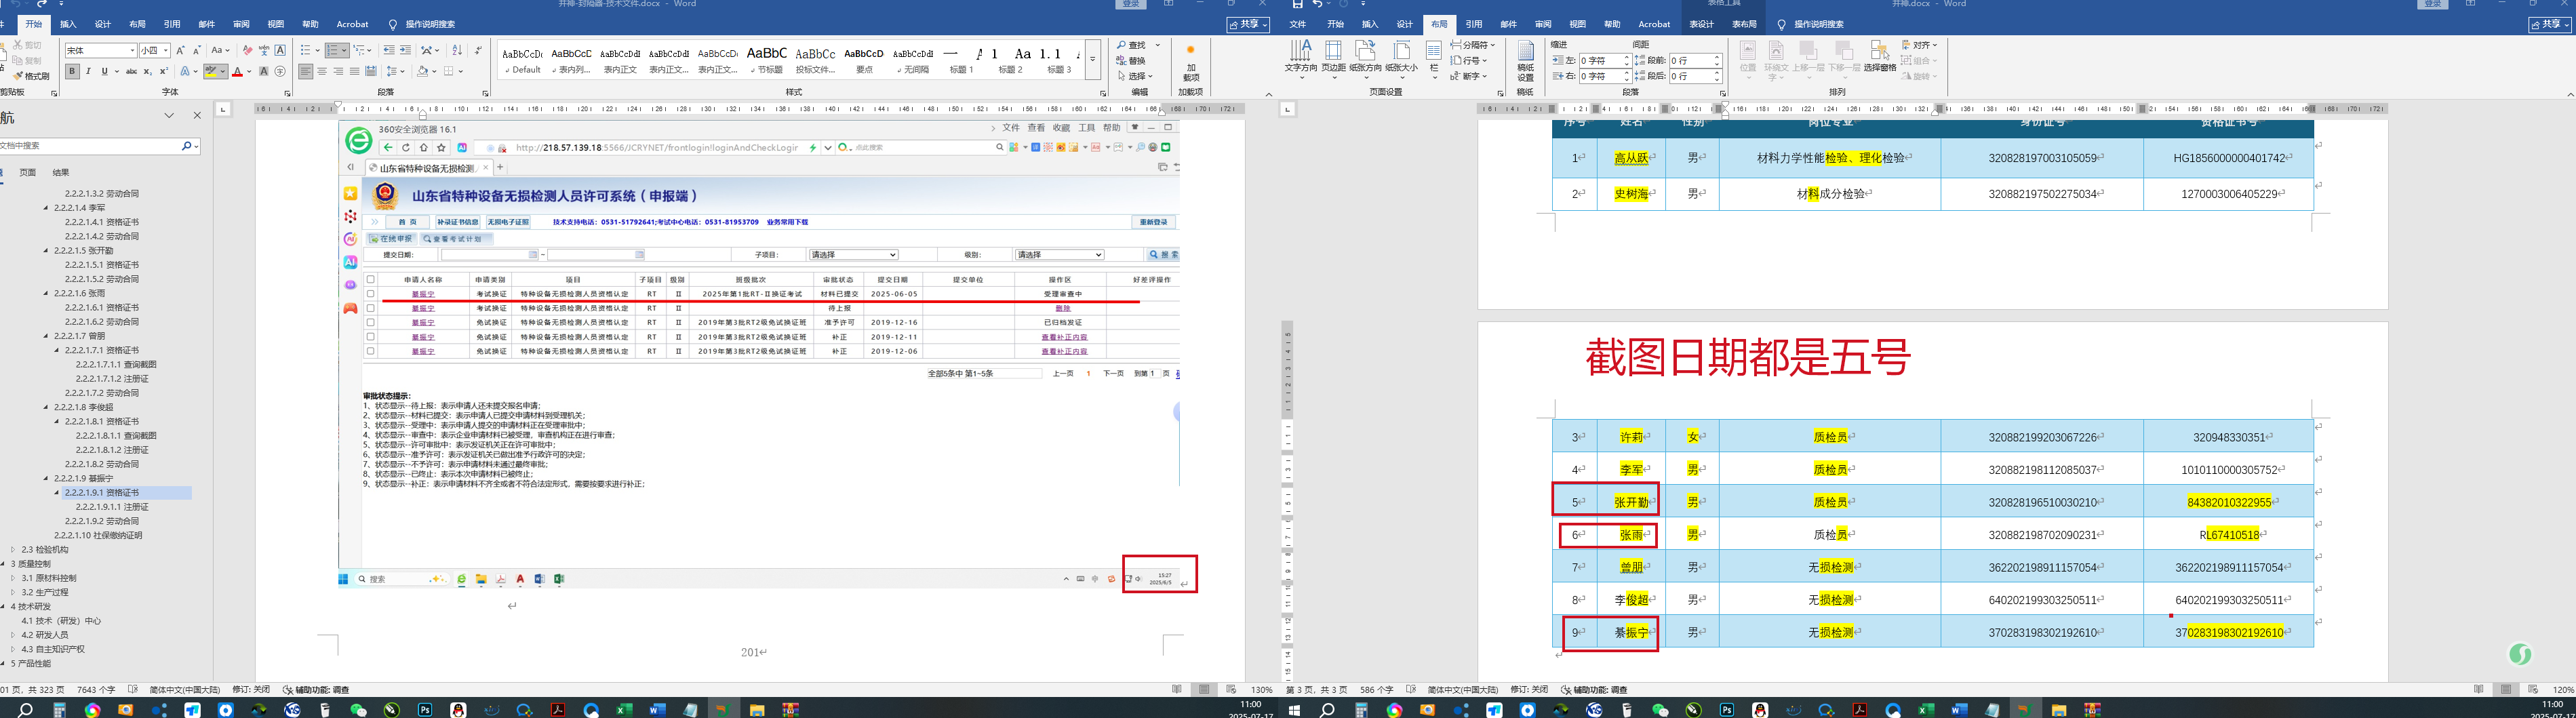
Task: Open the text direction tool in 开神 window
Action: click(x=1300, y=58)
